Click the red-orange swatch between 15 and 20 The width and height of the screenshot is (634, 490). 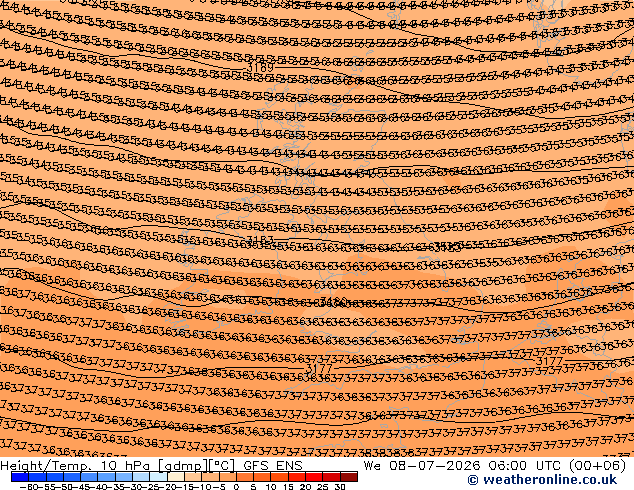(x=297, y=477)
